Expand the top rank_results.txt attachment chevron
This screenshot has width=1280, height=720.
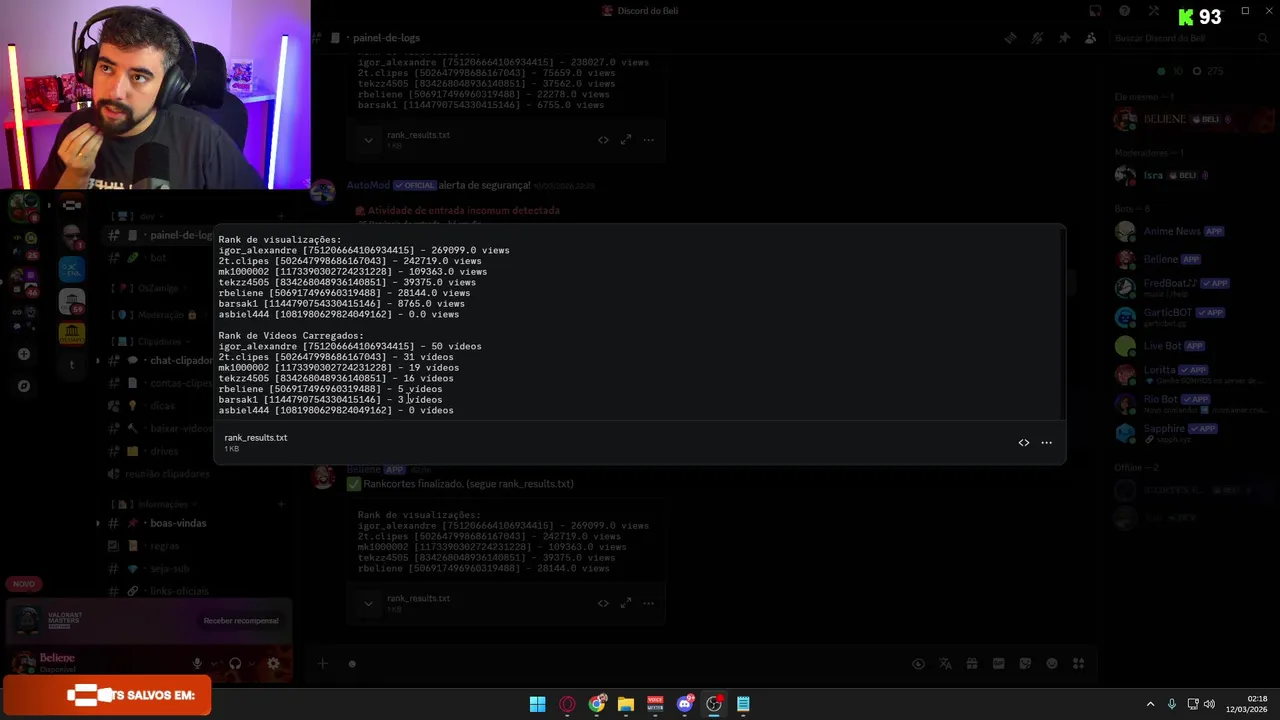[x=368, y=140]
